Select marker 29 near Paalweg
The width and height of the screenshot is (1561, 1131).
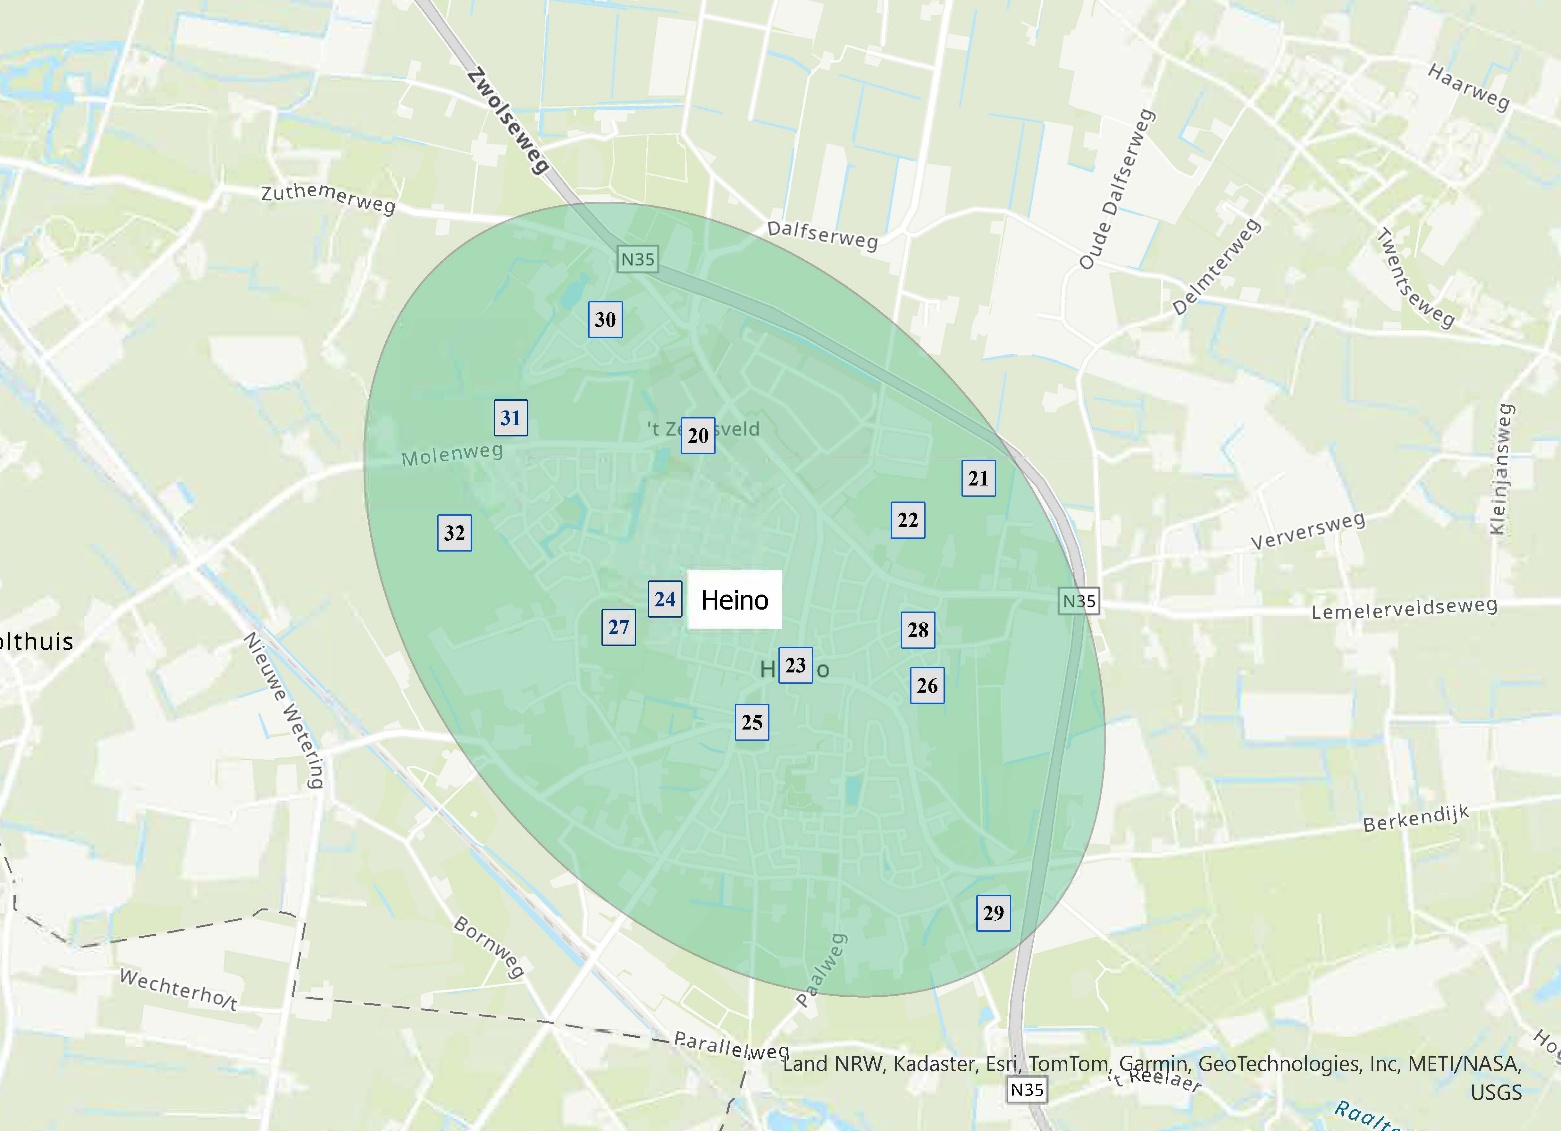(992, 912)
